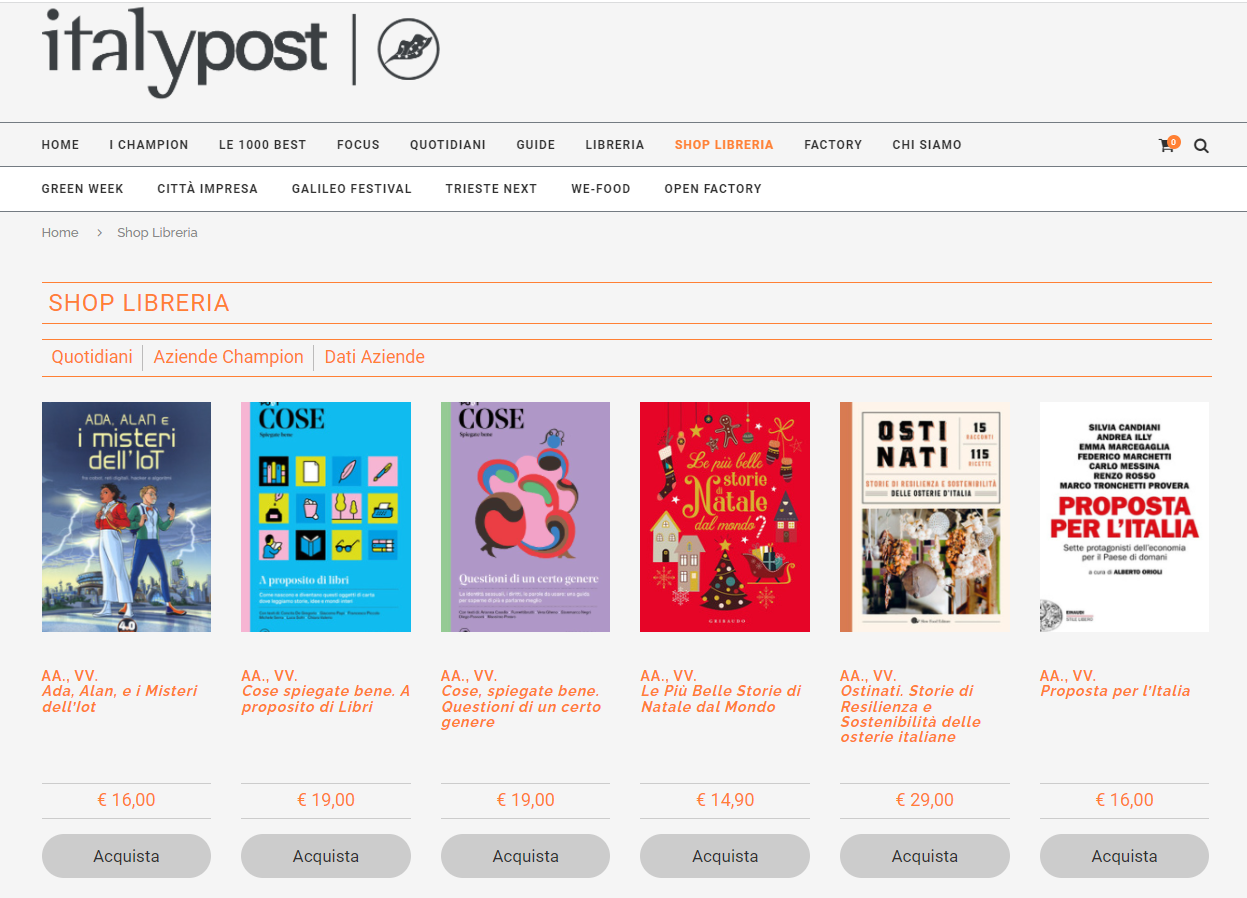Screen dimensions: 1247x898
Task: Select the Dati Aziende category tab
Action: 374,357
